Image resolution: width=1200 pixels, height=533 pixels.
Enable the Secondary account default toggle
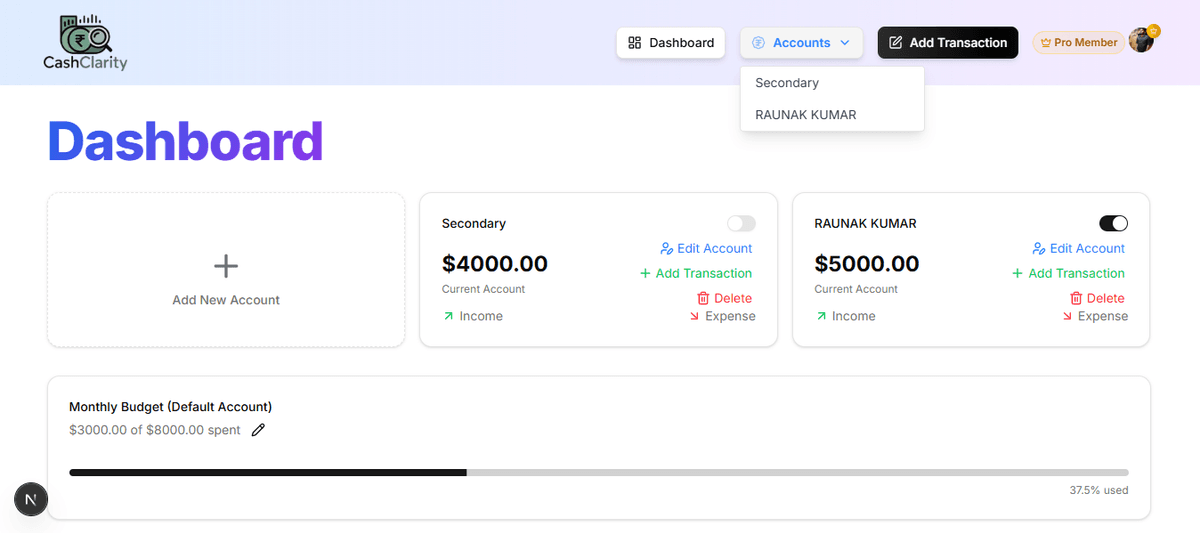(x=741, y=223)
